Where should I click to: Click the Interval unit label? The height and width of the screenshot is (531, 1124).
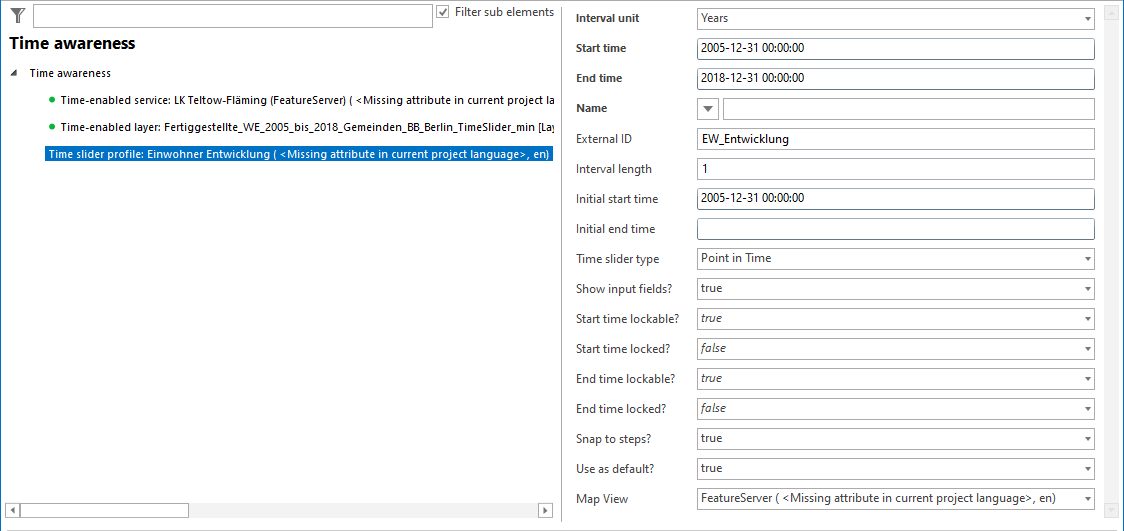pyautogui.click(x=607, y=19)
